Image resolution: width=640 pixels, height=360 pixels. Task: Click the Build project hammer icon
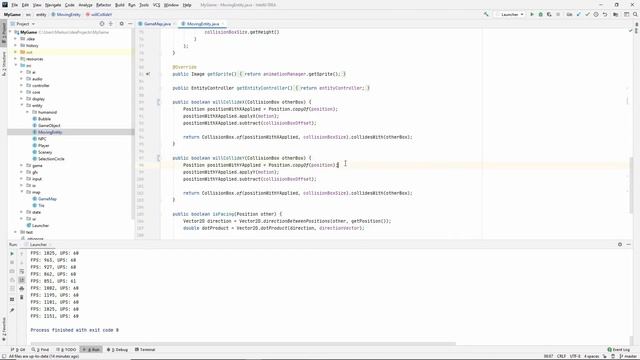click(x=486, y=14)
